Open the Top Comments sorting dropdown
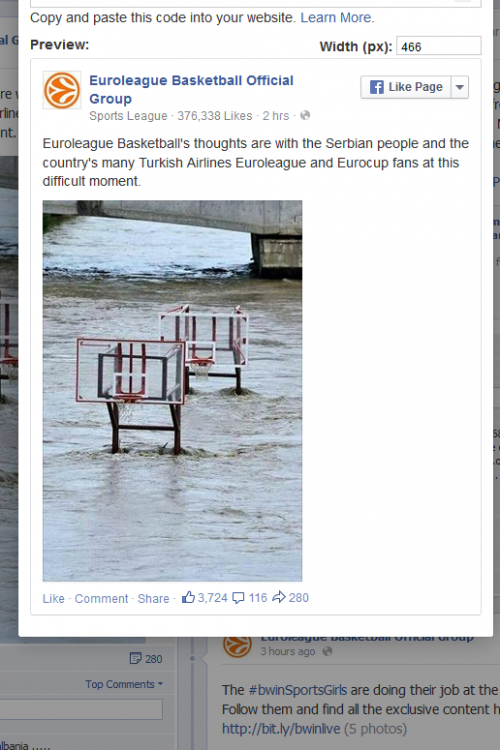 (x=124, y=684)
